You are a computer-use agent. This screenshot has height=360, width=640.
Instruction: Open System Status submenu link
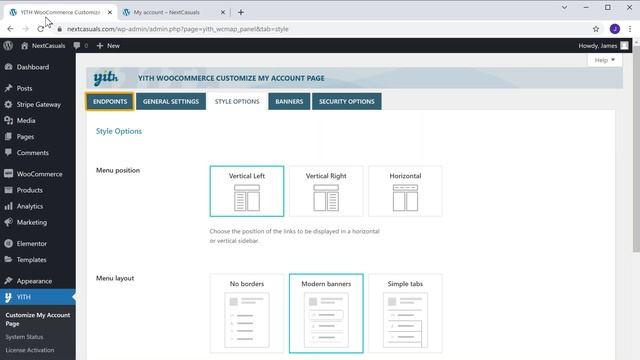[x=24, y=337]
